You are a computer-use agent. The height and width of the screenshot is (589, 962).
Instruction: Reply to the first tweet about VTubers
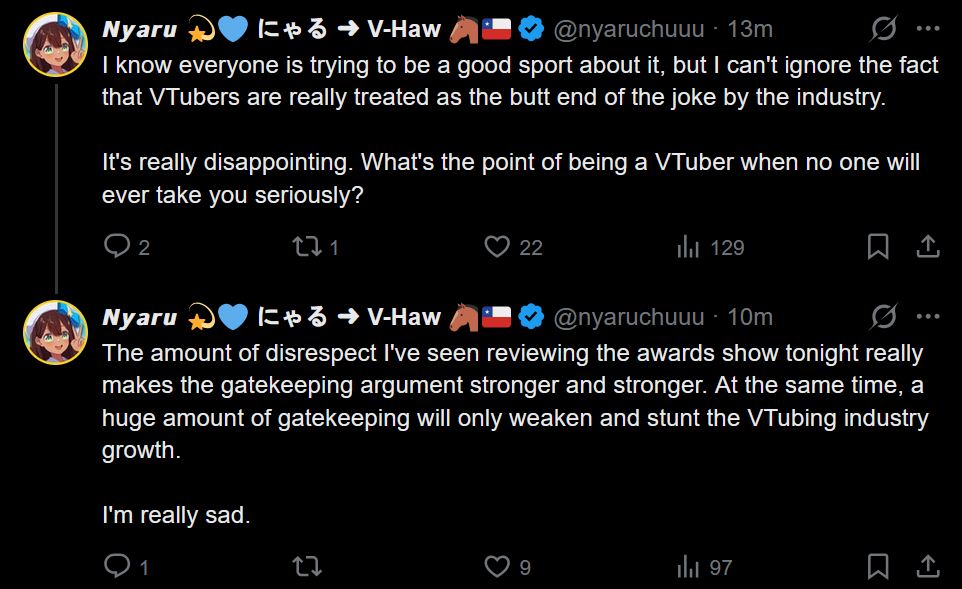(118, 247)
